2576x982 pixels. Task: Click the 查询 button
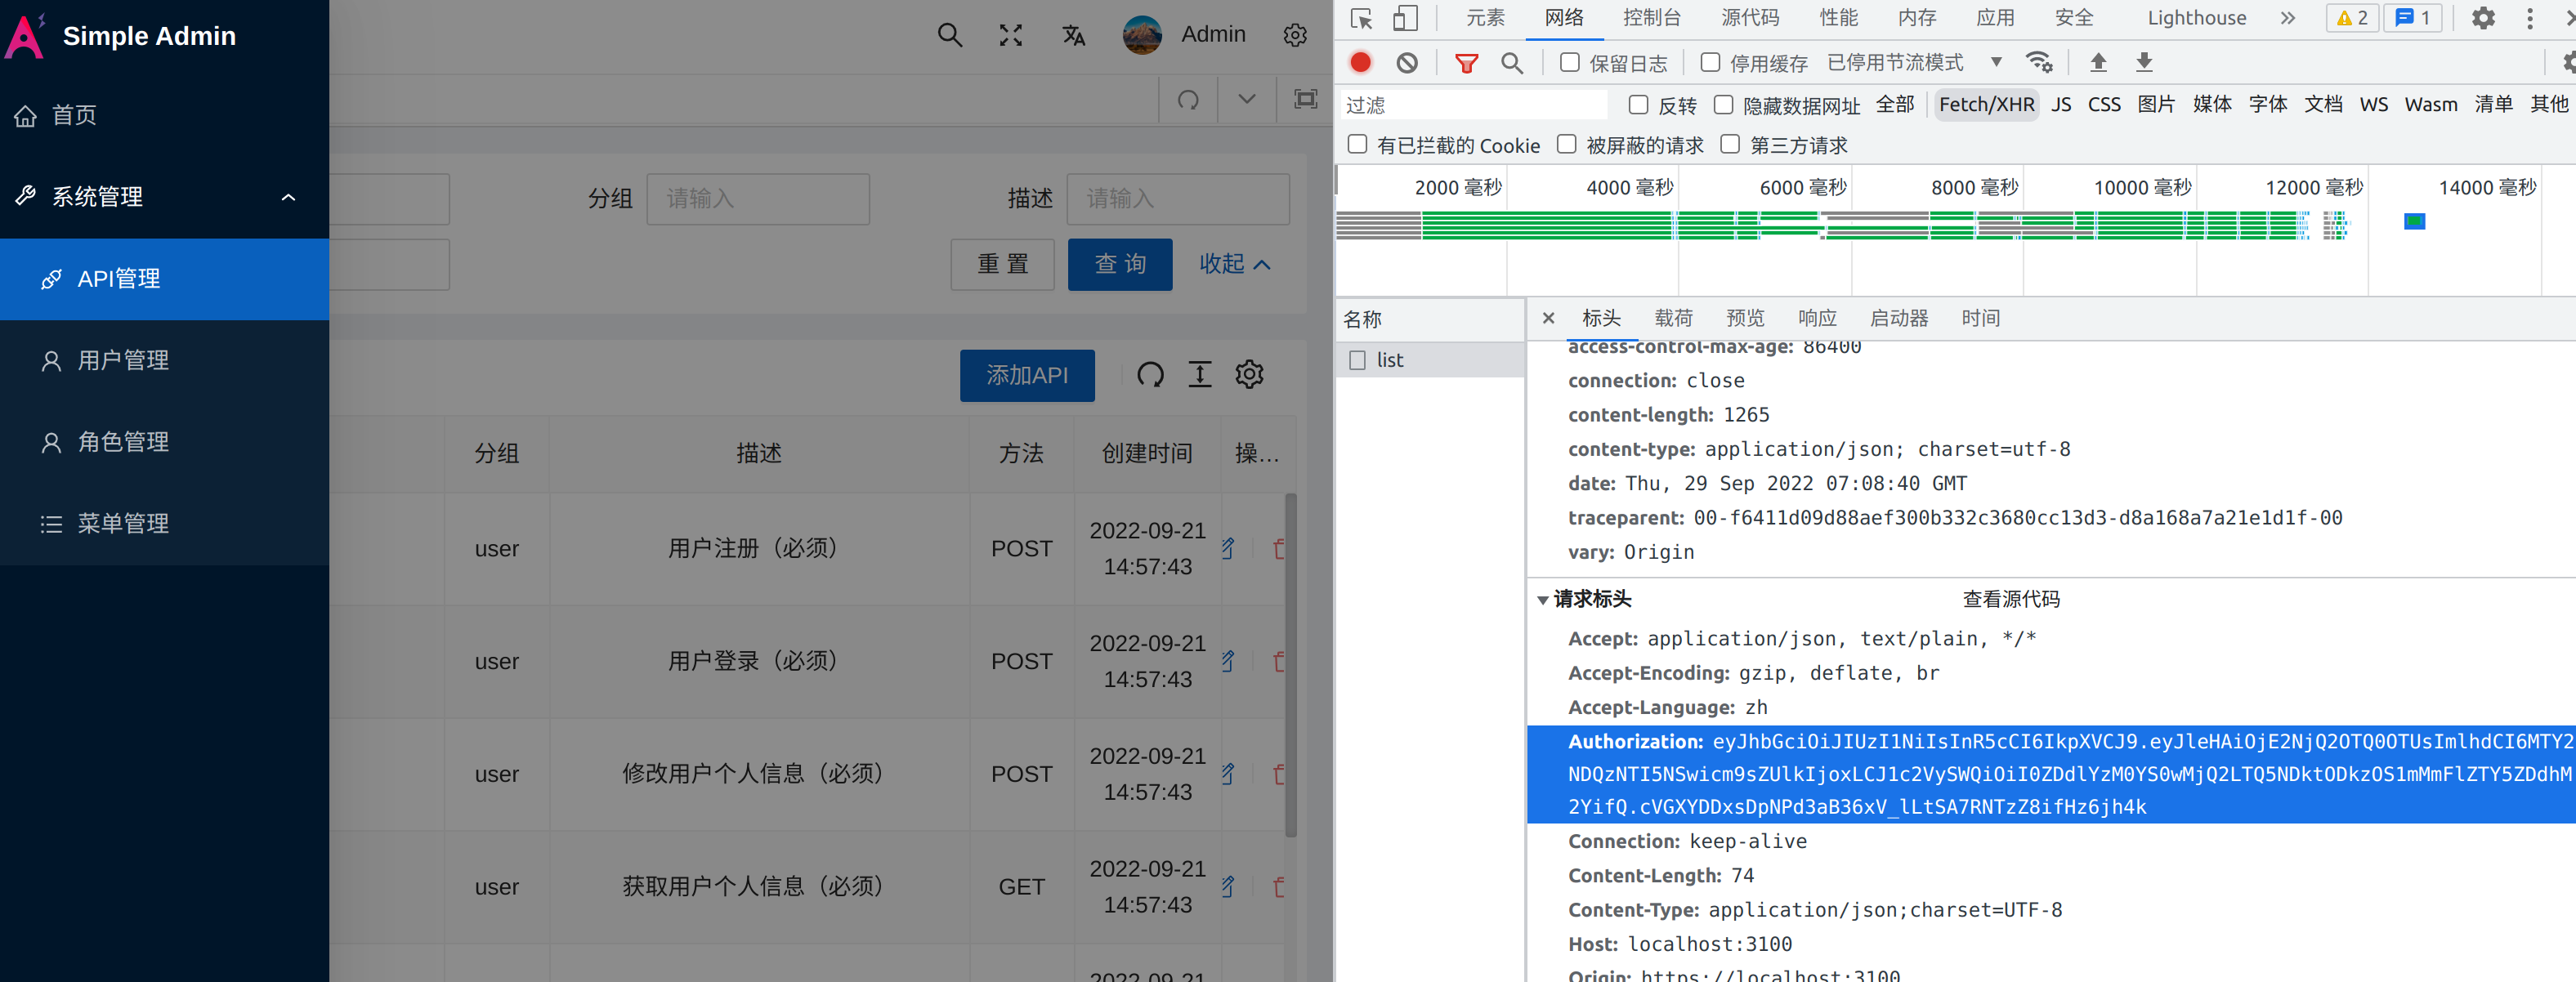1120,264
